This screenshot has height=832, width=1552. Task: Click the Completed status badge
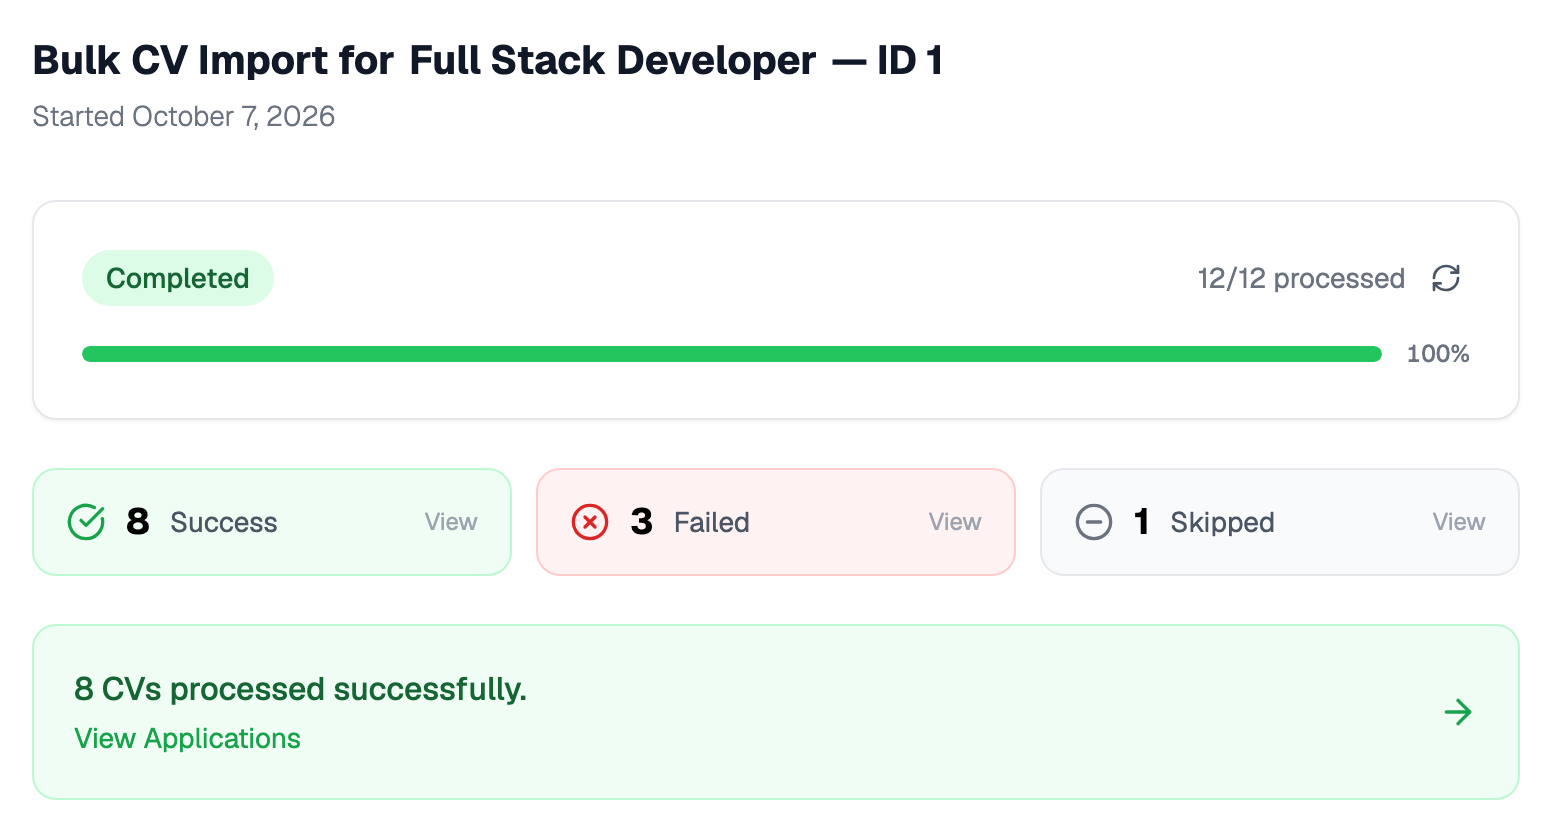178,278
